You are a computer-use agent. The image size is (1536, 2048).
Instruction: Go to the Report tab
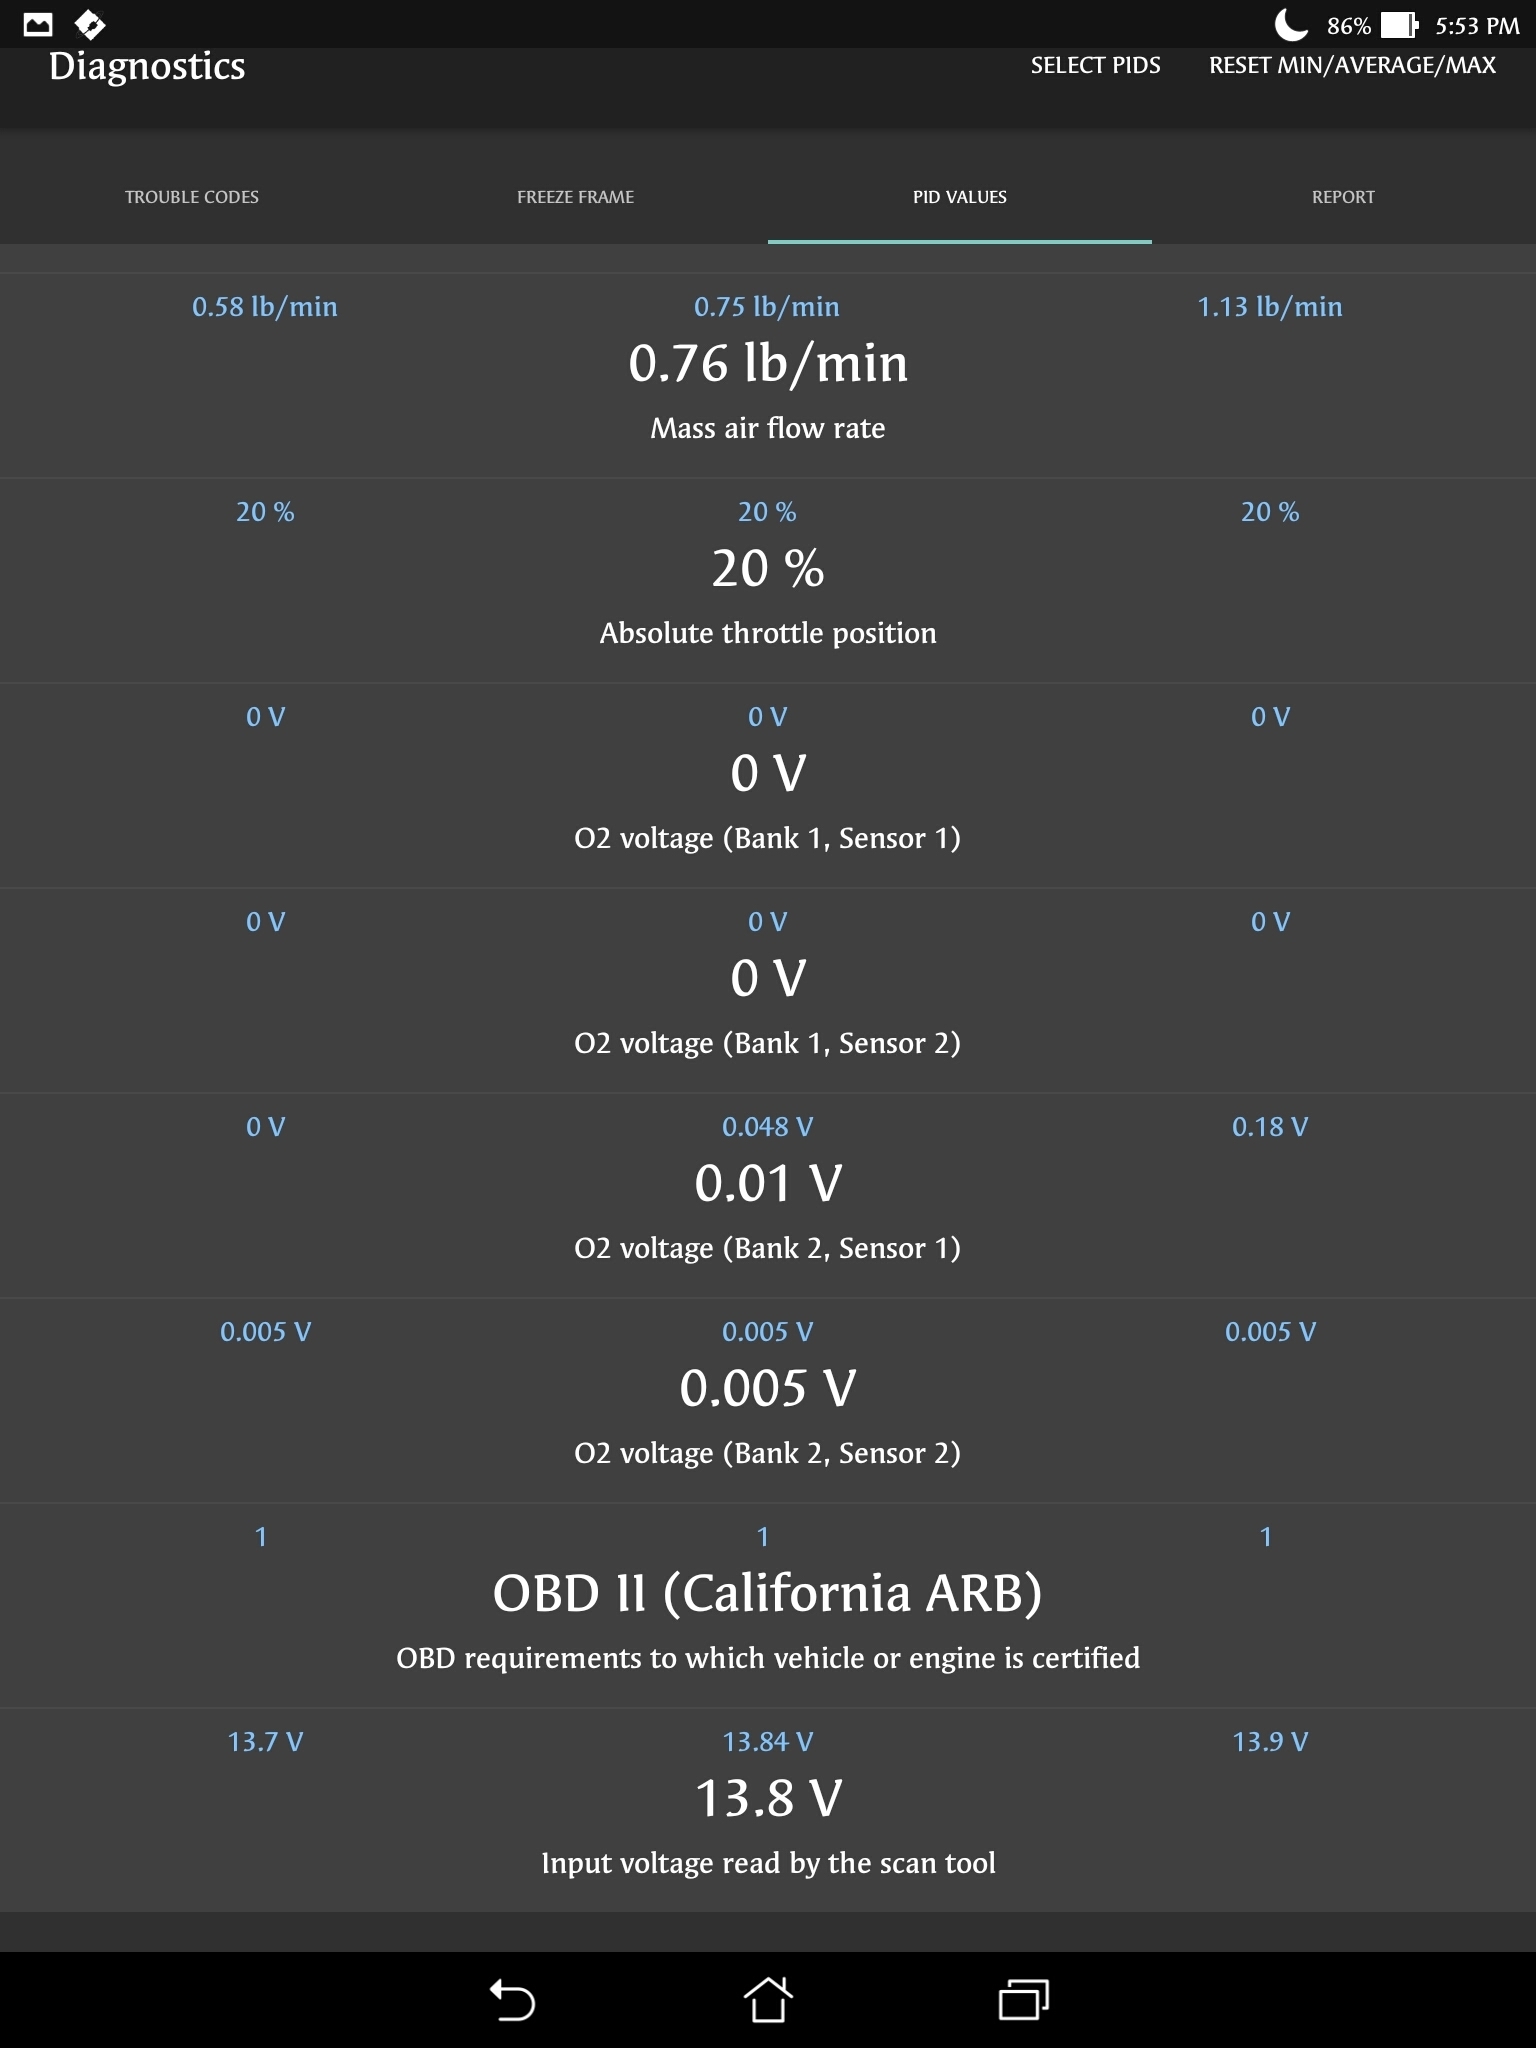pyautogui.click(x=1343, y=197)
